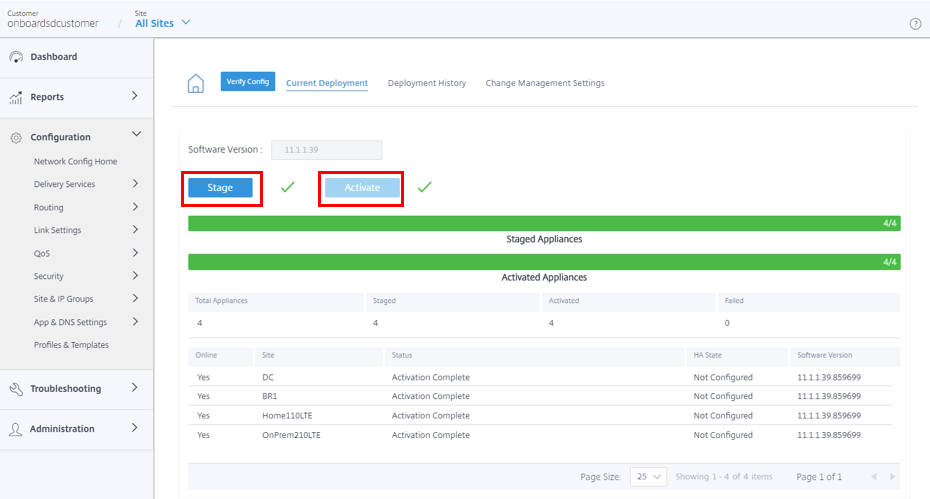
Task: Click the Failed count 0
Action: pos(727,323)
